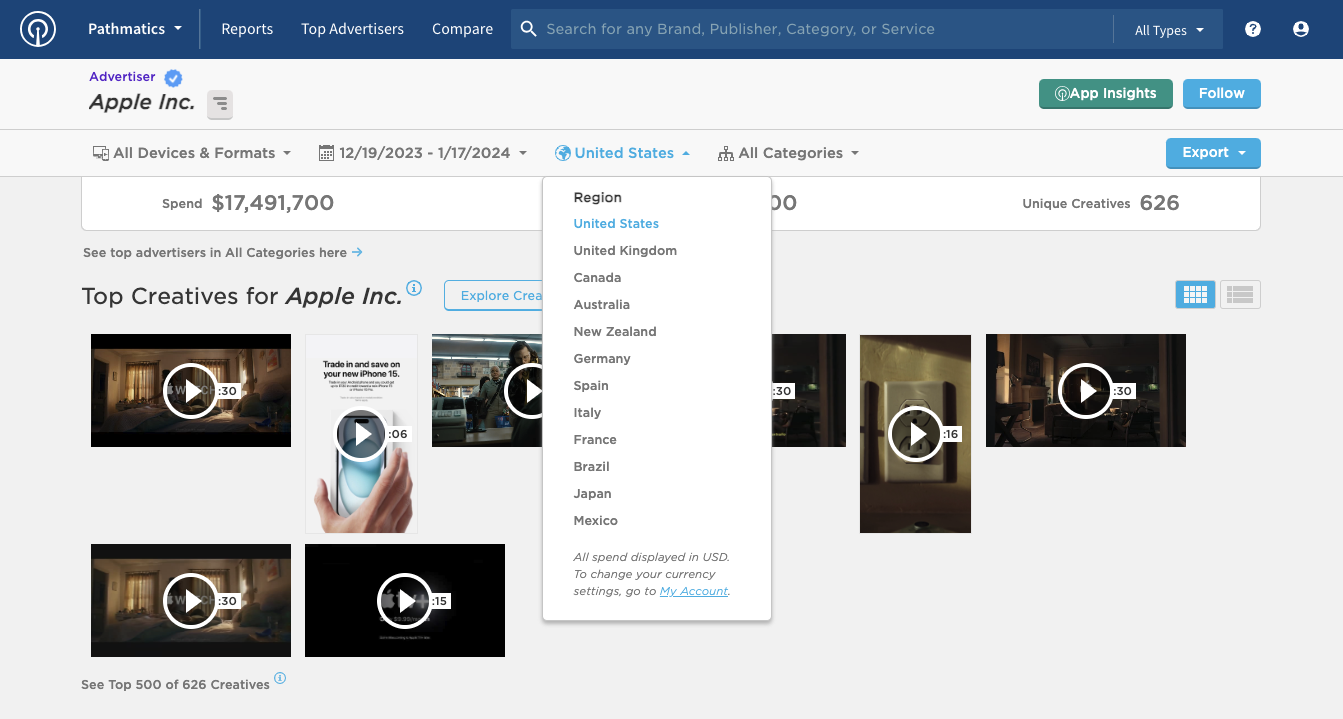The width and height of the screenshot is (1343, 719).
Task: Choose Canada from the region list
Action: pyautogui.click(x=597, y=278)
